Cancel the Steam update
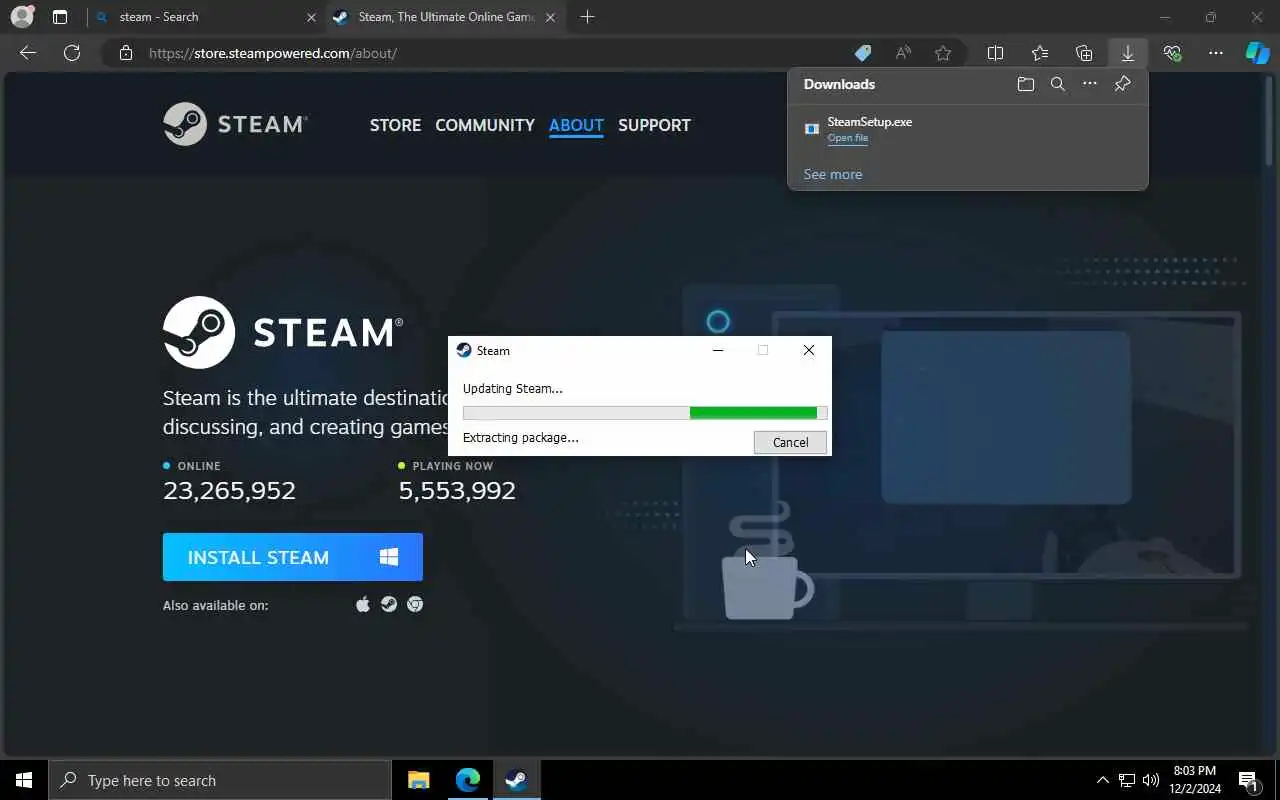Viewport: 1280px width, 800px height. pyautogui.click(x=790, y=442)
